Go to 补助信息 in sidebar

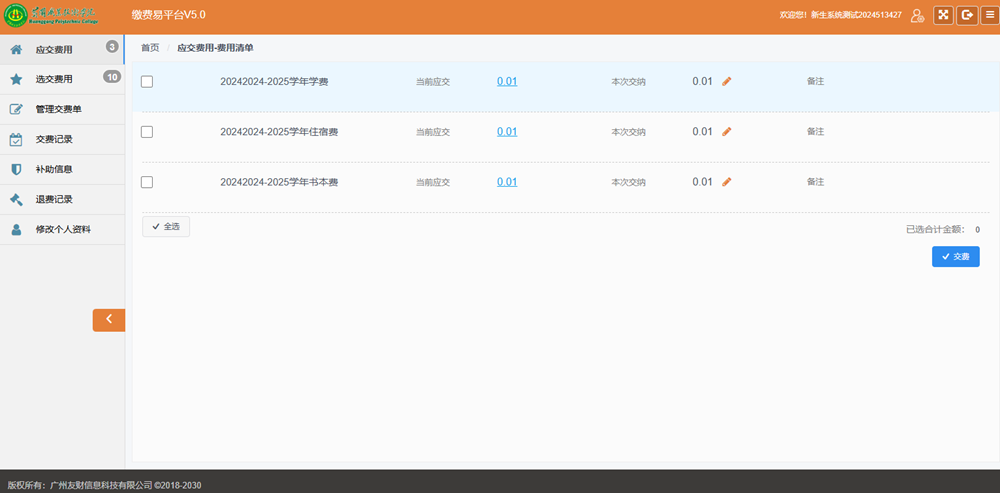(x=54, y=169)
